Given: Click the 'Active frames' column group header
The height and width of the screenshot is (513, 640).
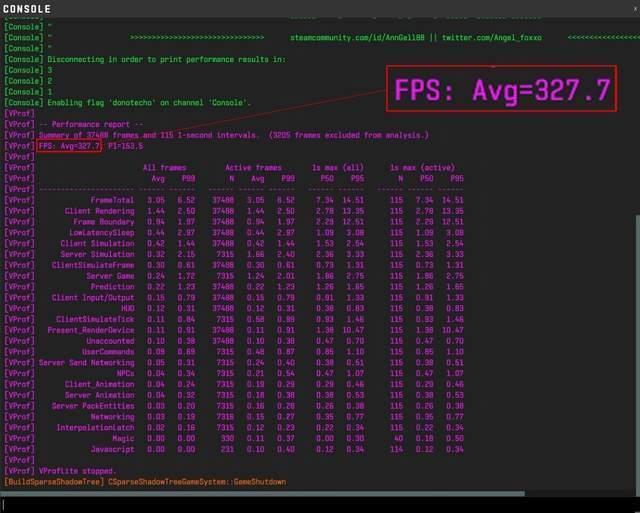Looking at the screenshot, I should [253, 167].
